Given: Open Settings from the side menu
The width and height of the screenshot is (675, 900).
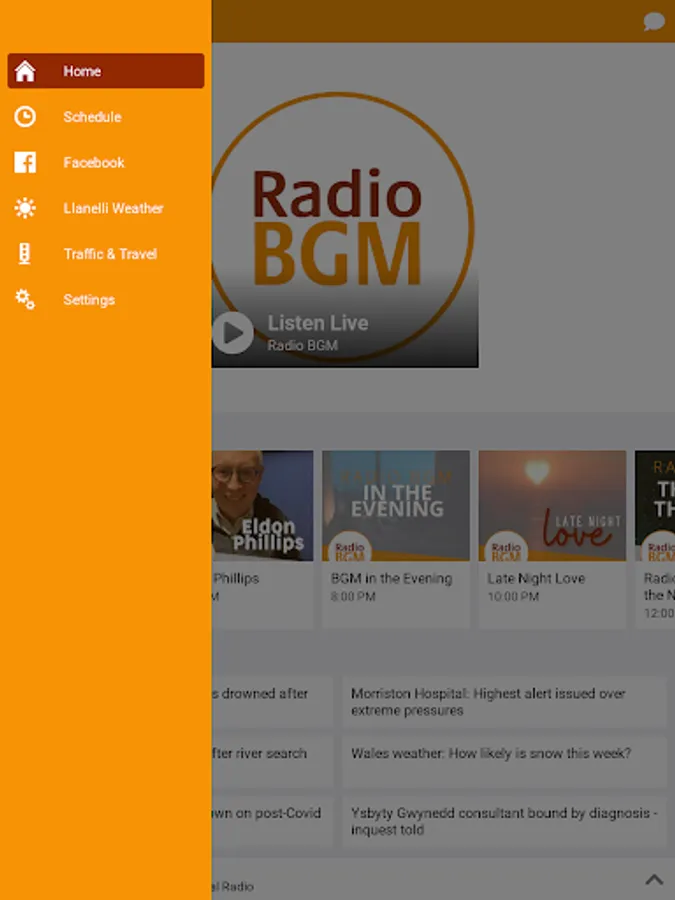Looking at the screenshot, I should point(106,299).
